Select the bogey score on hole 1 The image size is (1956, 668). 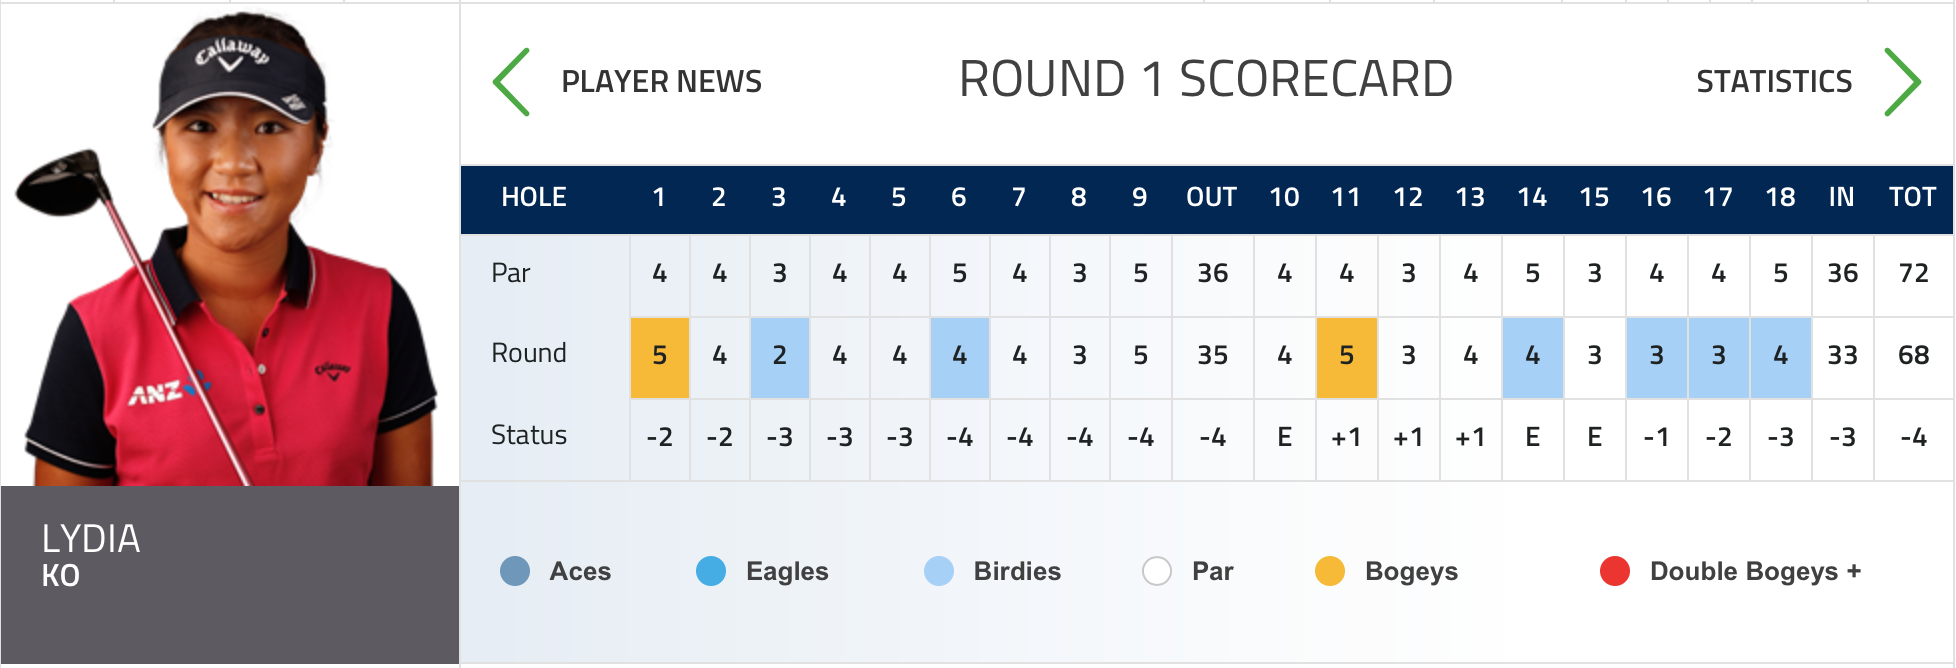click(x=660, y=356)
